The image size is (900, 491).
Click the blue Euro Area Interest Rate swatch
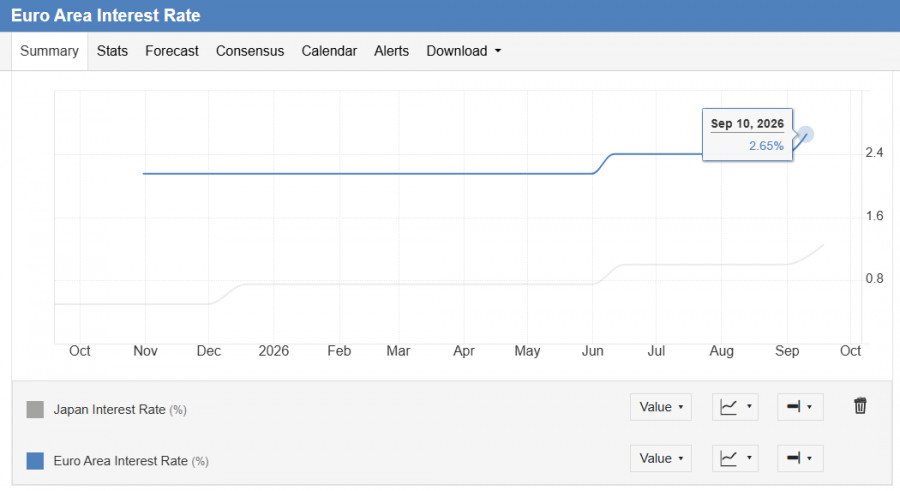35,461
